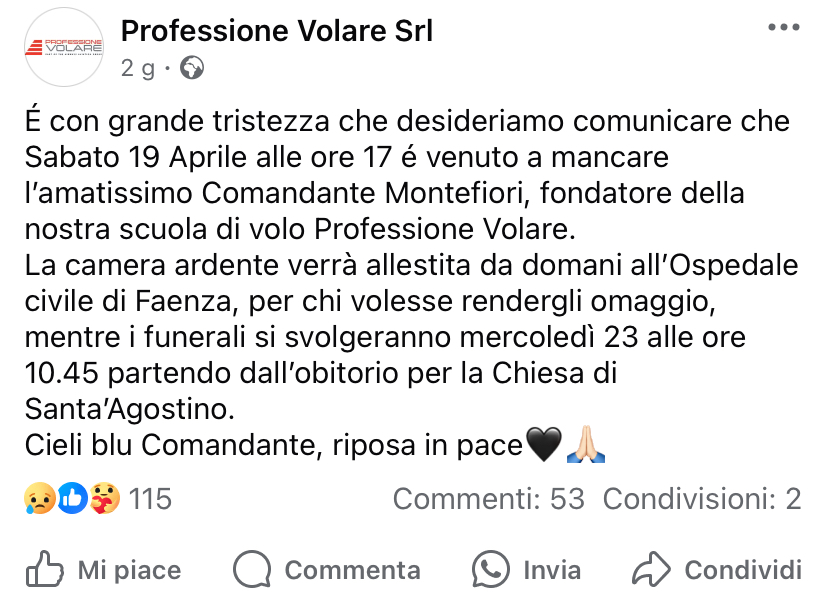View who reacted via the 115 count
The width and height of the screenshot is (828, 607).
pyautogui.click(x=151, y=498)
